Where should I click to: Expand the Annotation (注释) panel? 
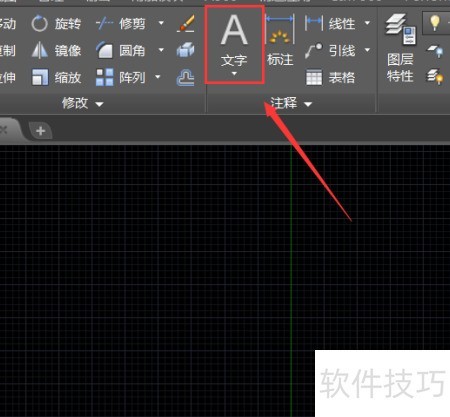point(291,103)
